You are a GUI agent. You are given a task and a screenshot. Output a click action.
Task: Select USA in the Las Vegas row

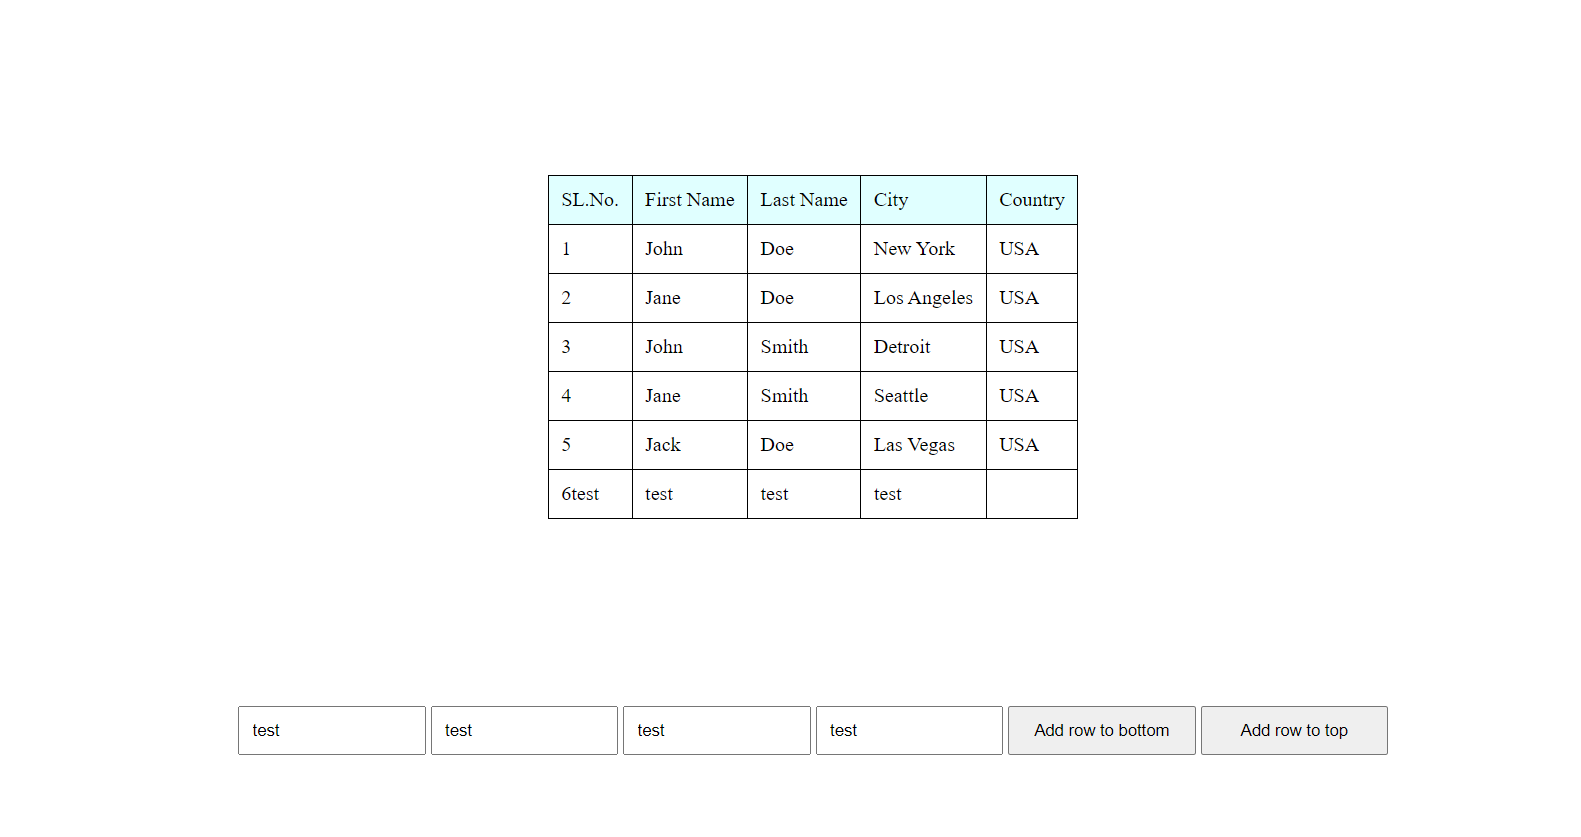[x=1032, y=445]
